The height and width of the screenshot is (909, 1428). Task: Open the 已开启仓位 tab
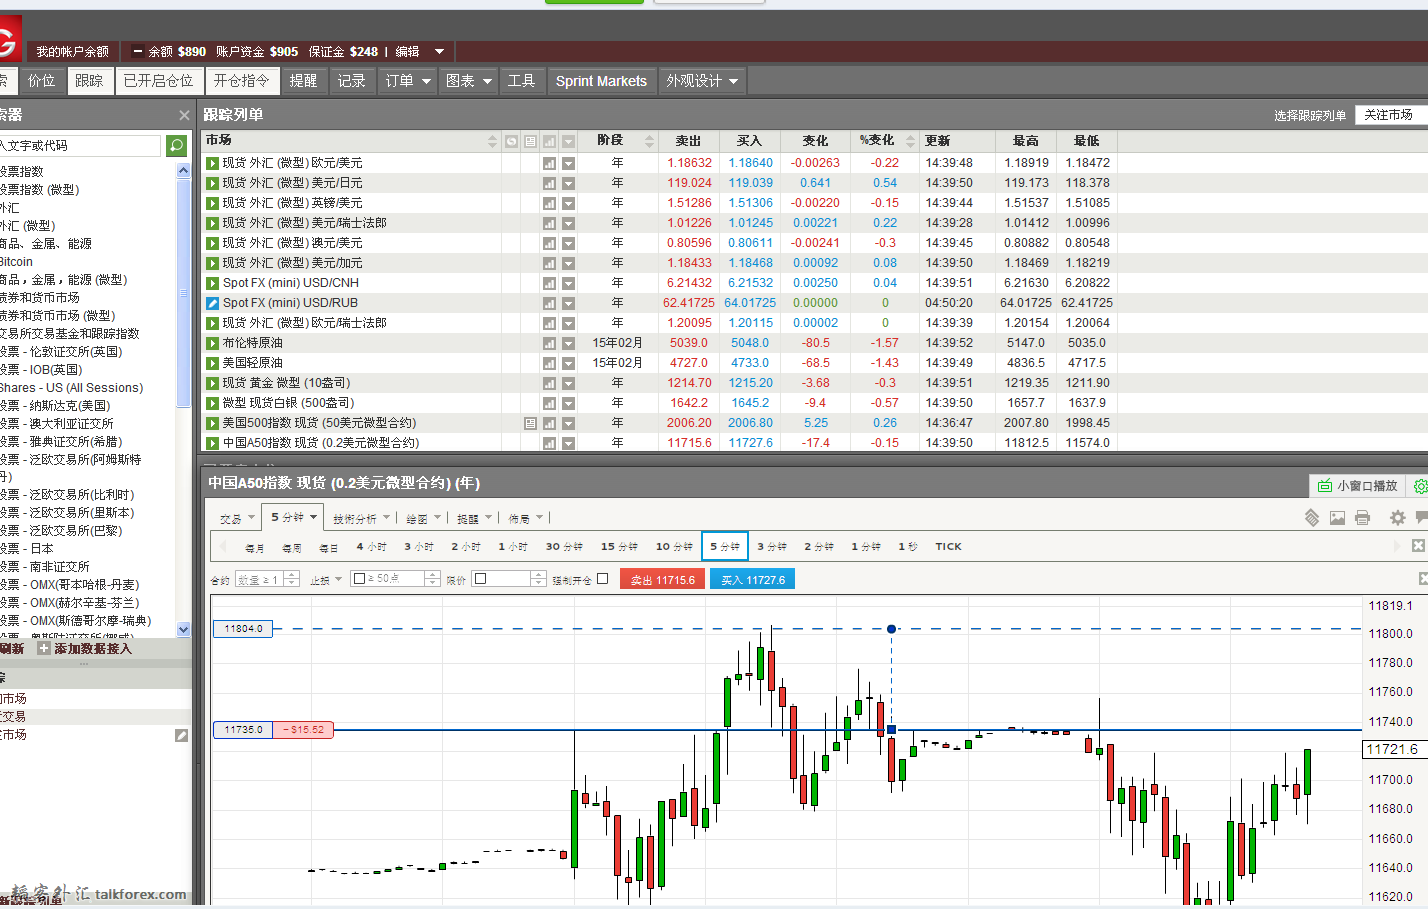pyautogui.click(x=158, y=81)
